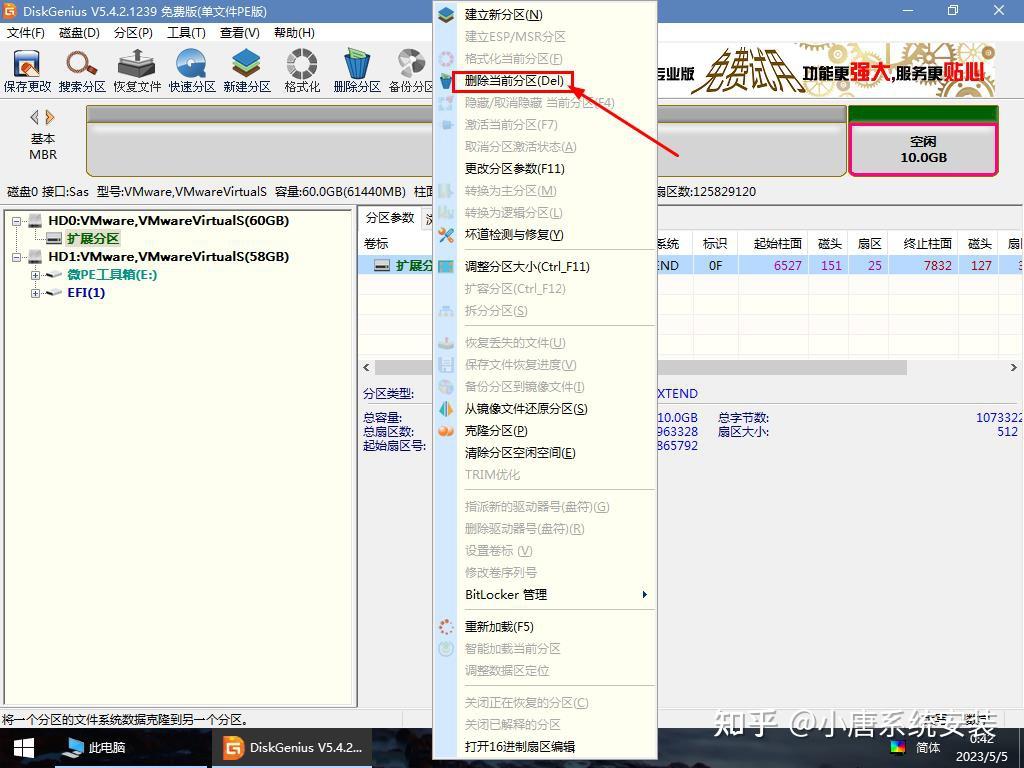This screenshot has height=768, width=1024.
Task: Open the 工具(T) menu
Action: (186, 33)
